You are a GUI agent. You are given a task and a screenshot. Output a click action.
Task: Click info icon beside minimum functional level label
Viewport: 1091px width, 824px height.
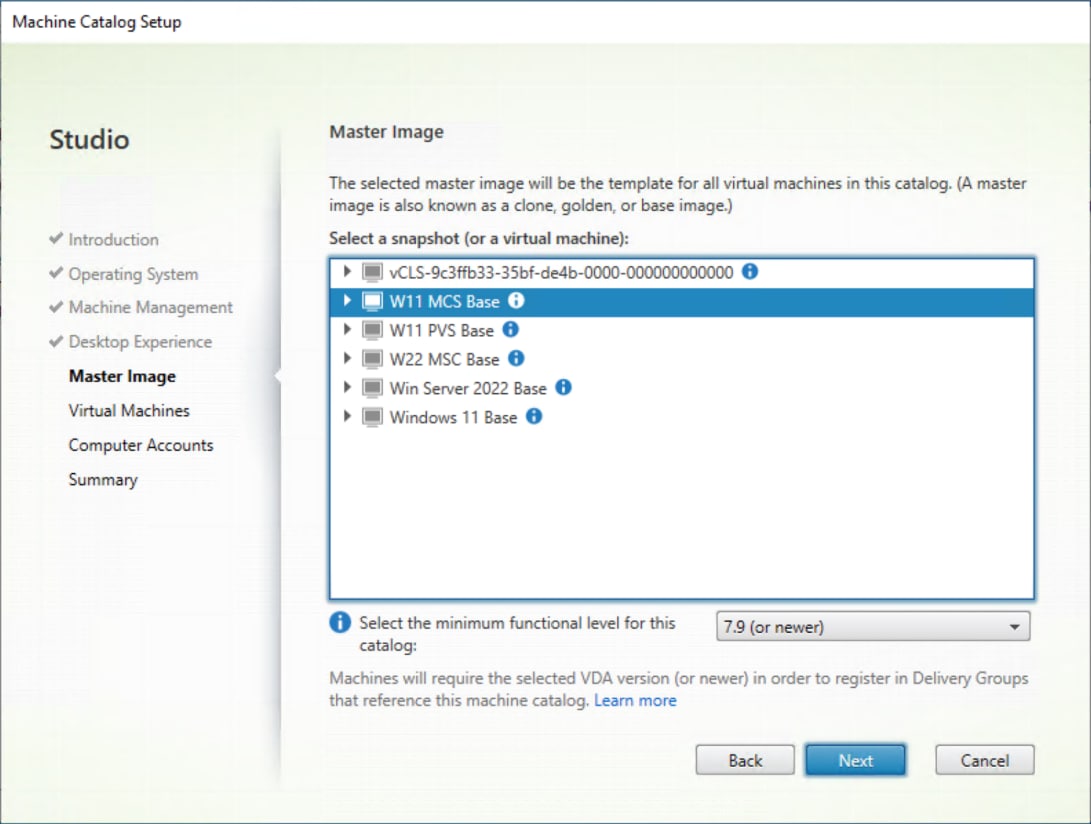pyautogui.click(x=340, y=622)
